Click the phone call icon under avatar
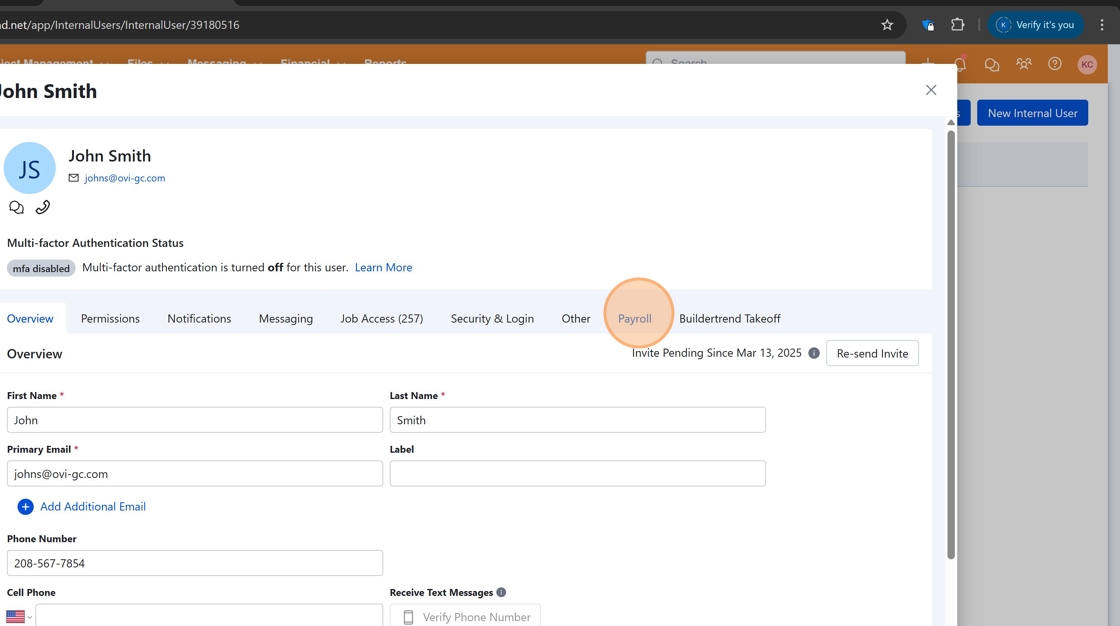The image size is (1120, 626). pos(43,207)
